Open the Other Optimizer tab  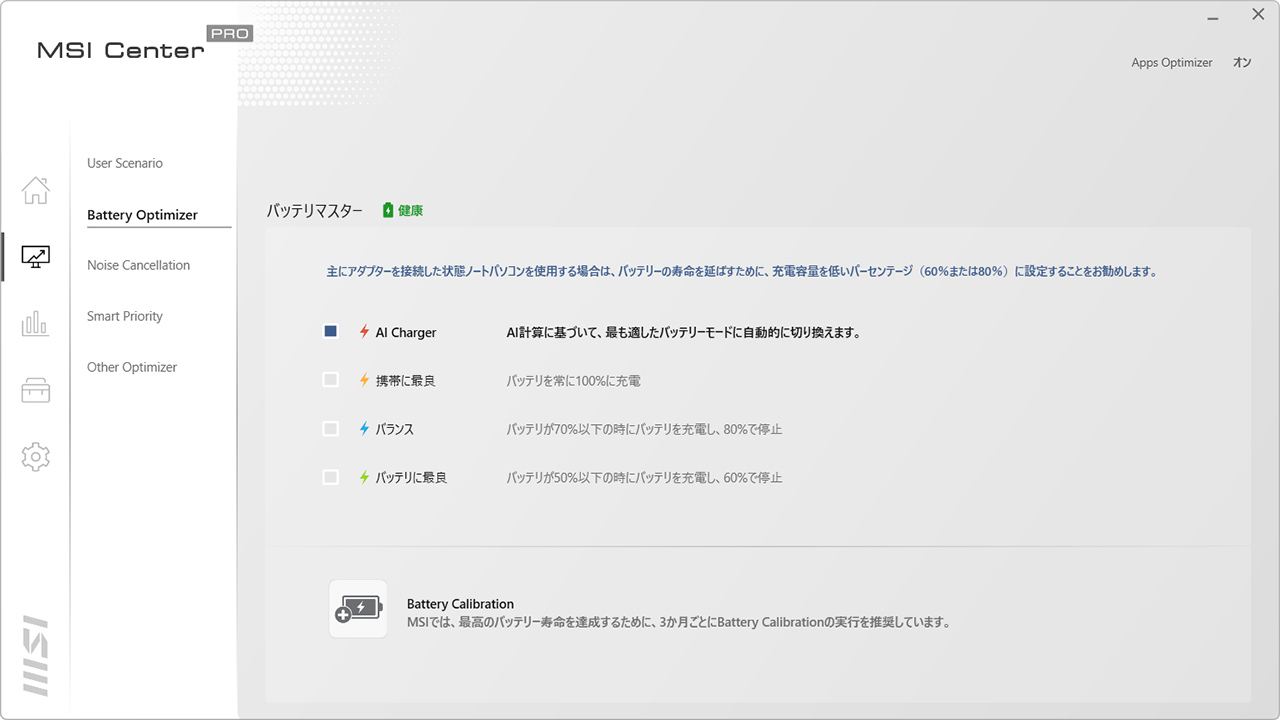[x=132, y=367]
